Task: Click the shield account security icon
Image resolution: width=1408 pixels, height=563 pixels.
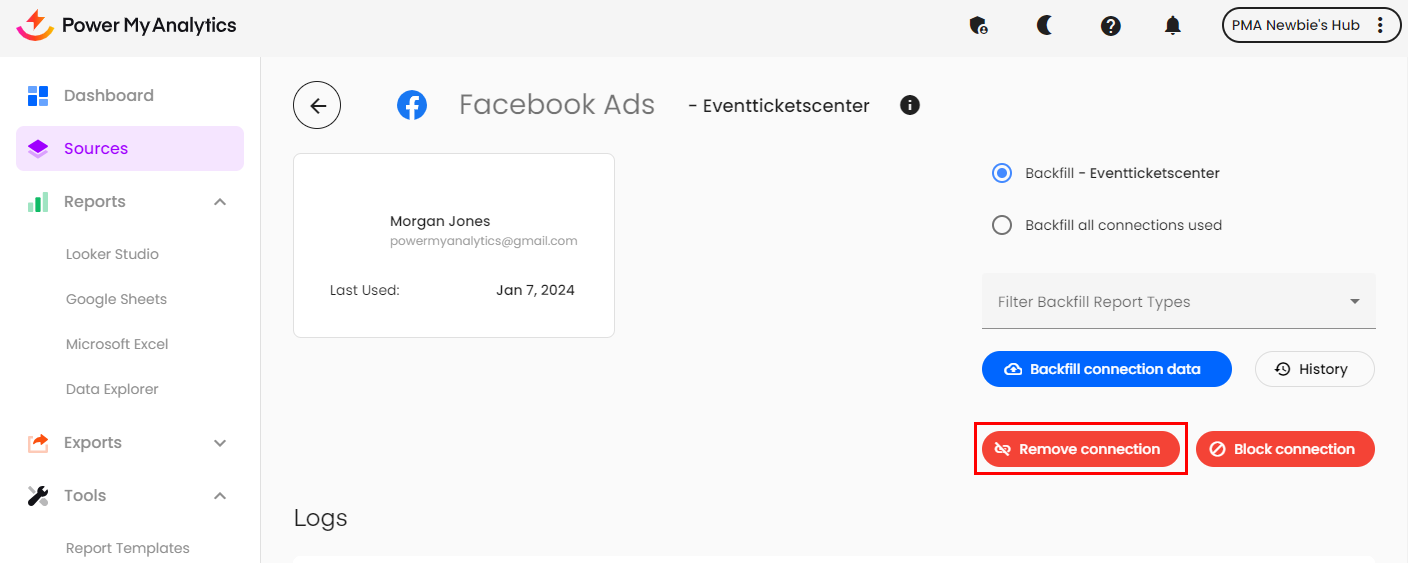Action: 979,26
